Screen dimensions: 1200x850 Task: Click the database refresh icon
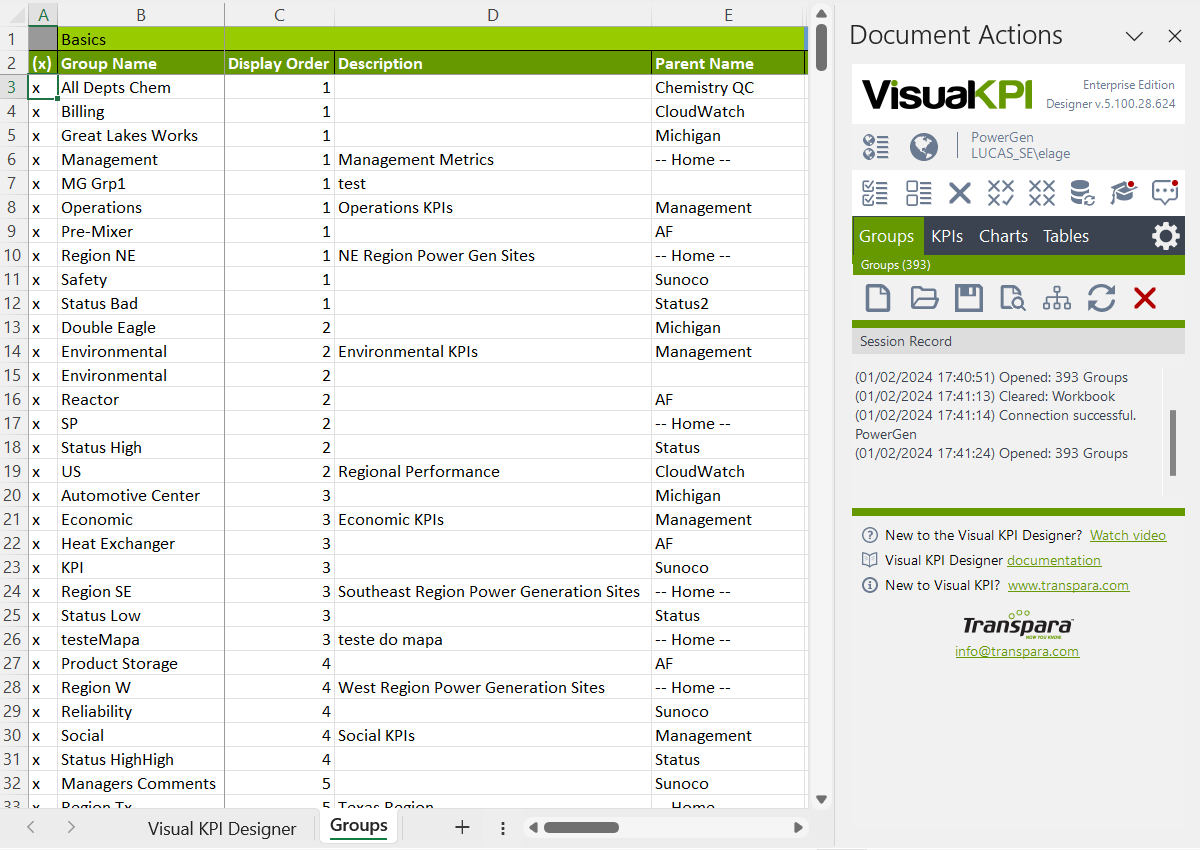(x=1081, y=193)
